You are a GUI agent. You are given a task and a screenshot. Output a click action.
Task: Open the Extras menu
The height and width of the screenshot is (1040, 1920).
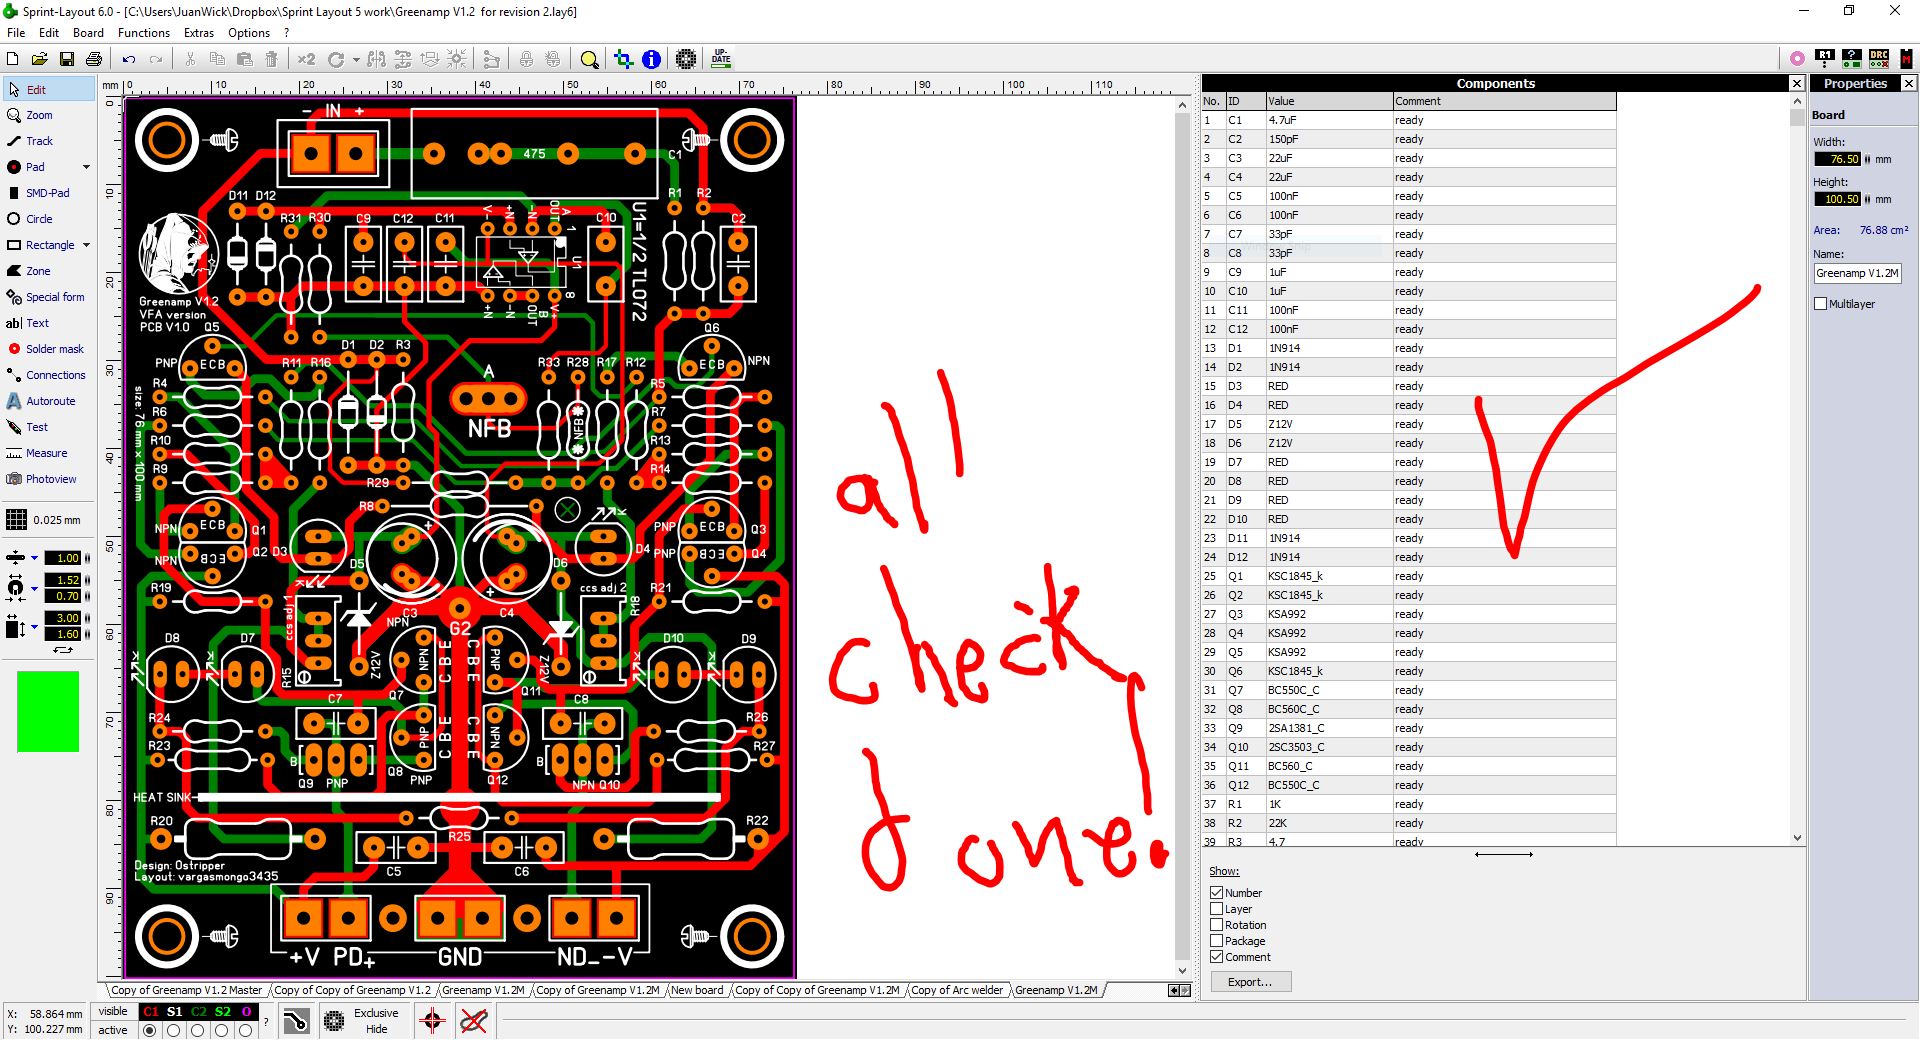click(x=199, y=33)
